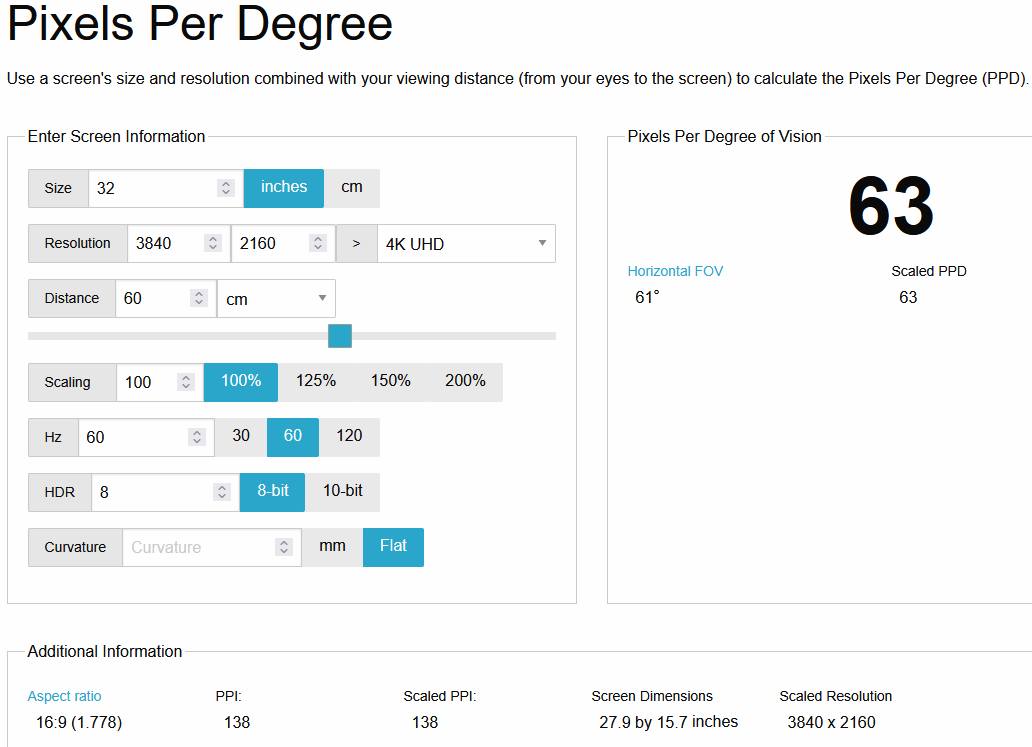Image resolution: width=1032 pixels, height=747 pixels.
Task: Click the Distance value field
Action: [165, 299]
